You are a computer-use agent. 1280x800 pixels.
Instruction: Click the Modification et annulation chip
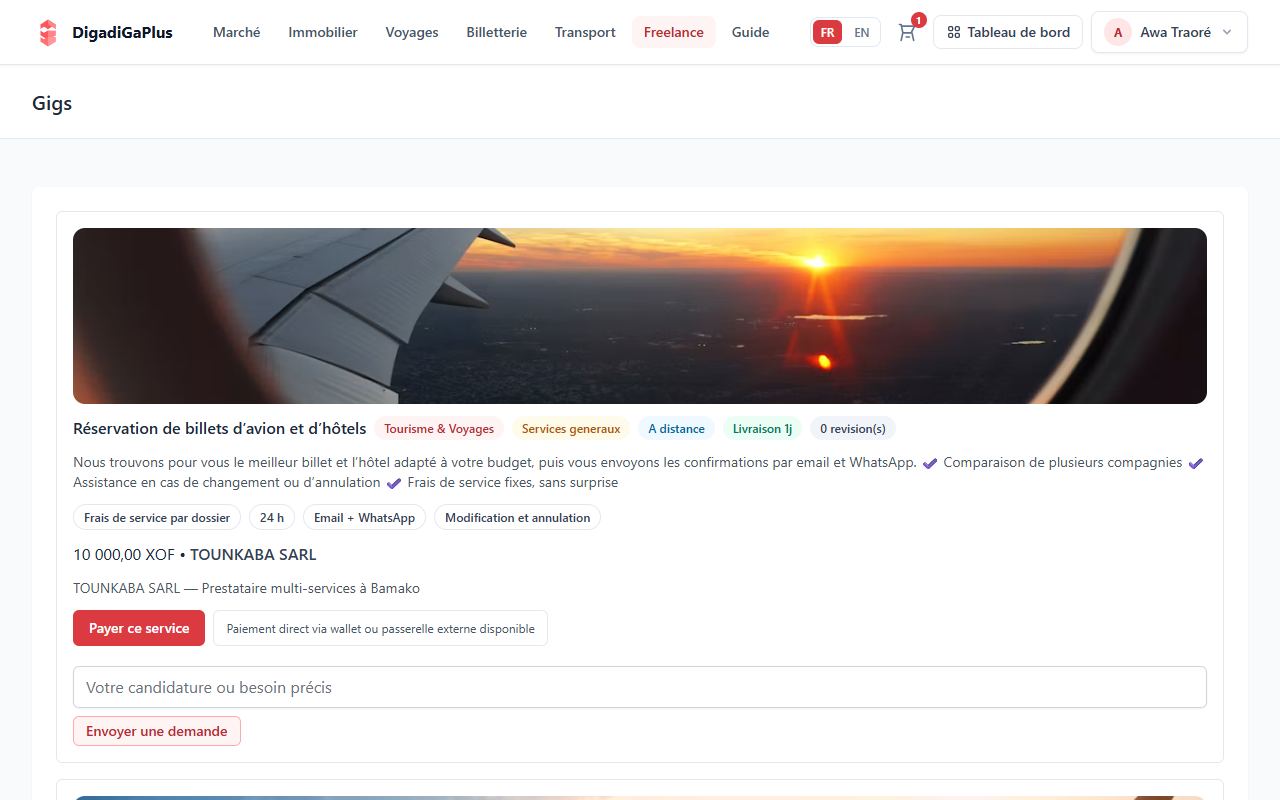[517, 517]
